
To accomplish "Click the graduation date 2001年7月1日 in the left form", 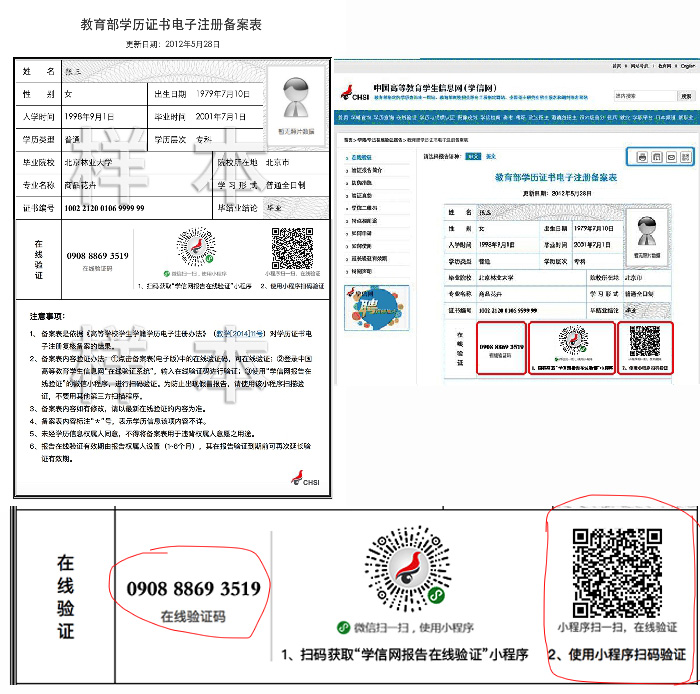I will [221, 117].
